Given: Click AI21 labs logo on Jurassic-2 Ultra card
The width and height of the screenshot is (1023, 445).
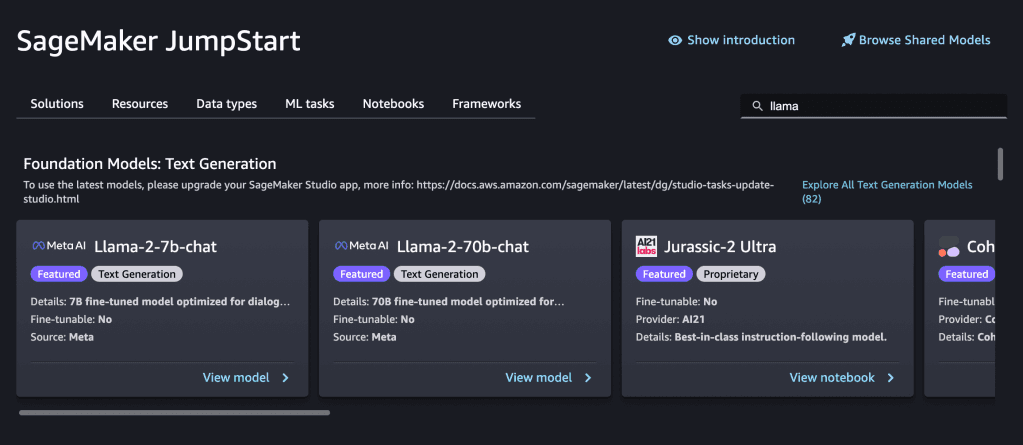Looking at the screenshot, I should [x=647, y=247].
